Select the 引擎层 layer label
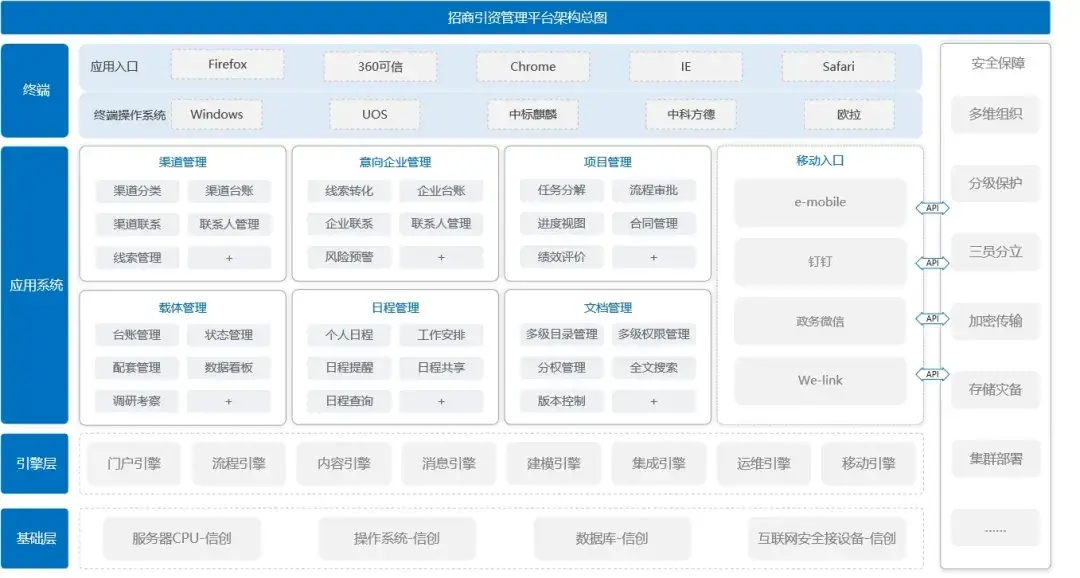 tap(35, 463)
